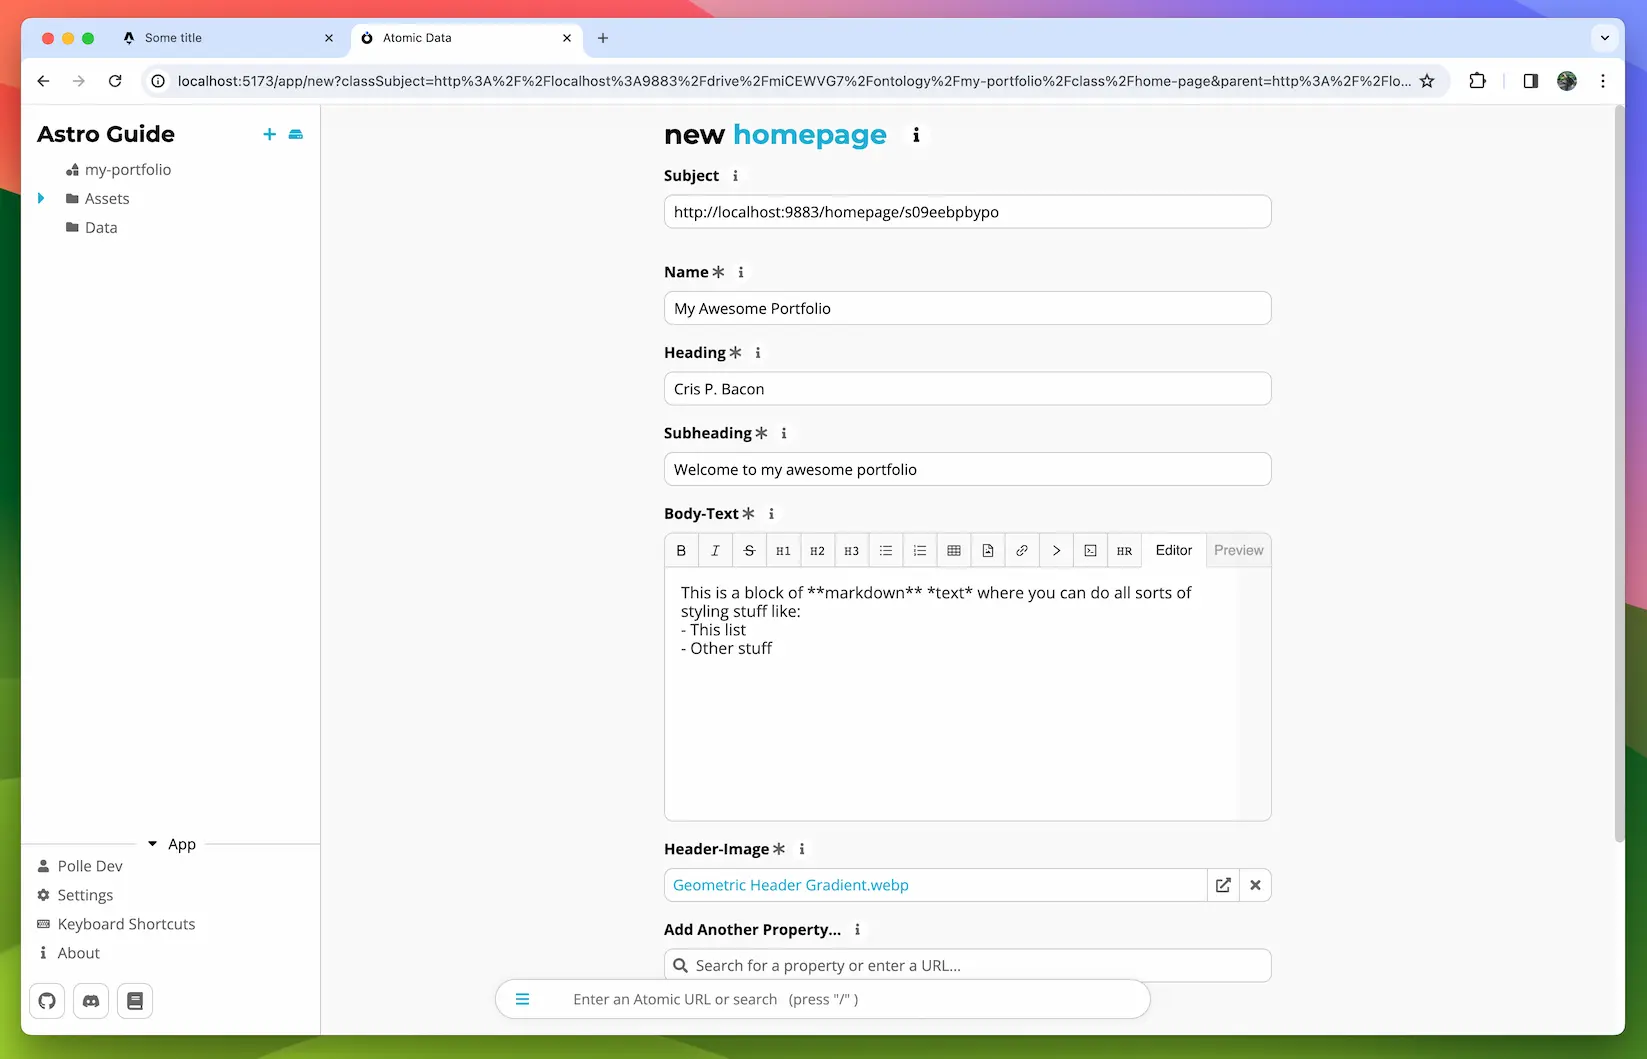This screenshot has width=1647, height=1059.
Task: Search for a property to add
Action: (x=967, y=965)
